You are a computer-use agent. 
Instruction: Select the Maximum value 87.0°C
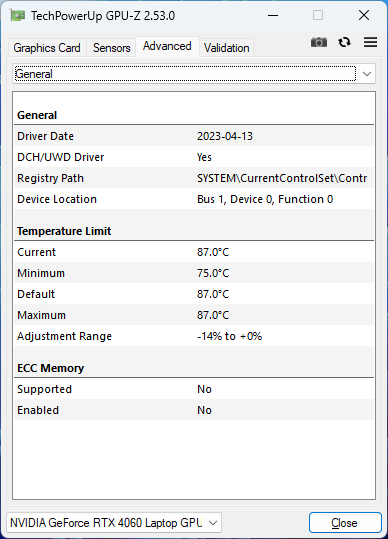pyautogui.click(x=213, y=315)
